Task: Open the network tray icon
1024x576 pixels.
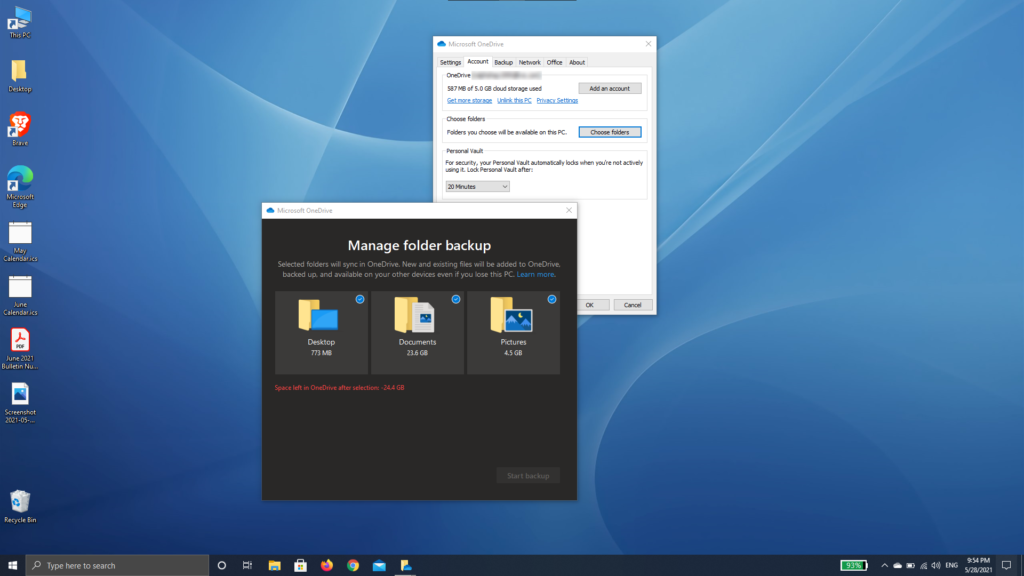Action: 923,566
